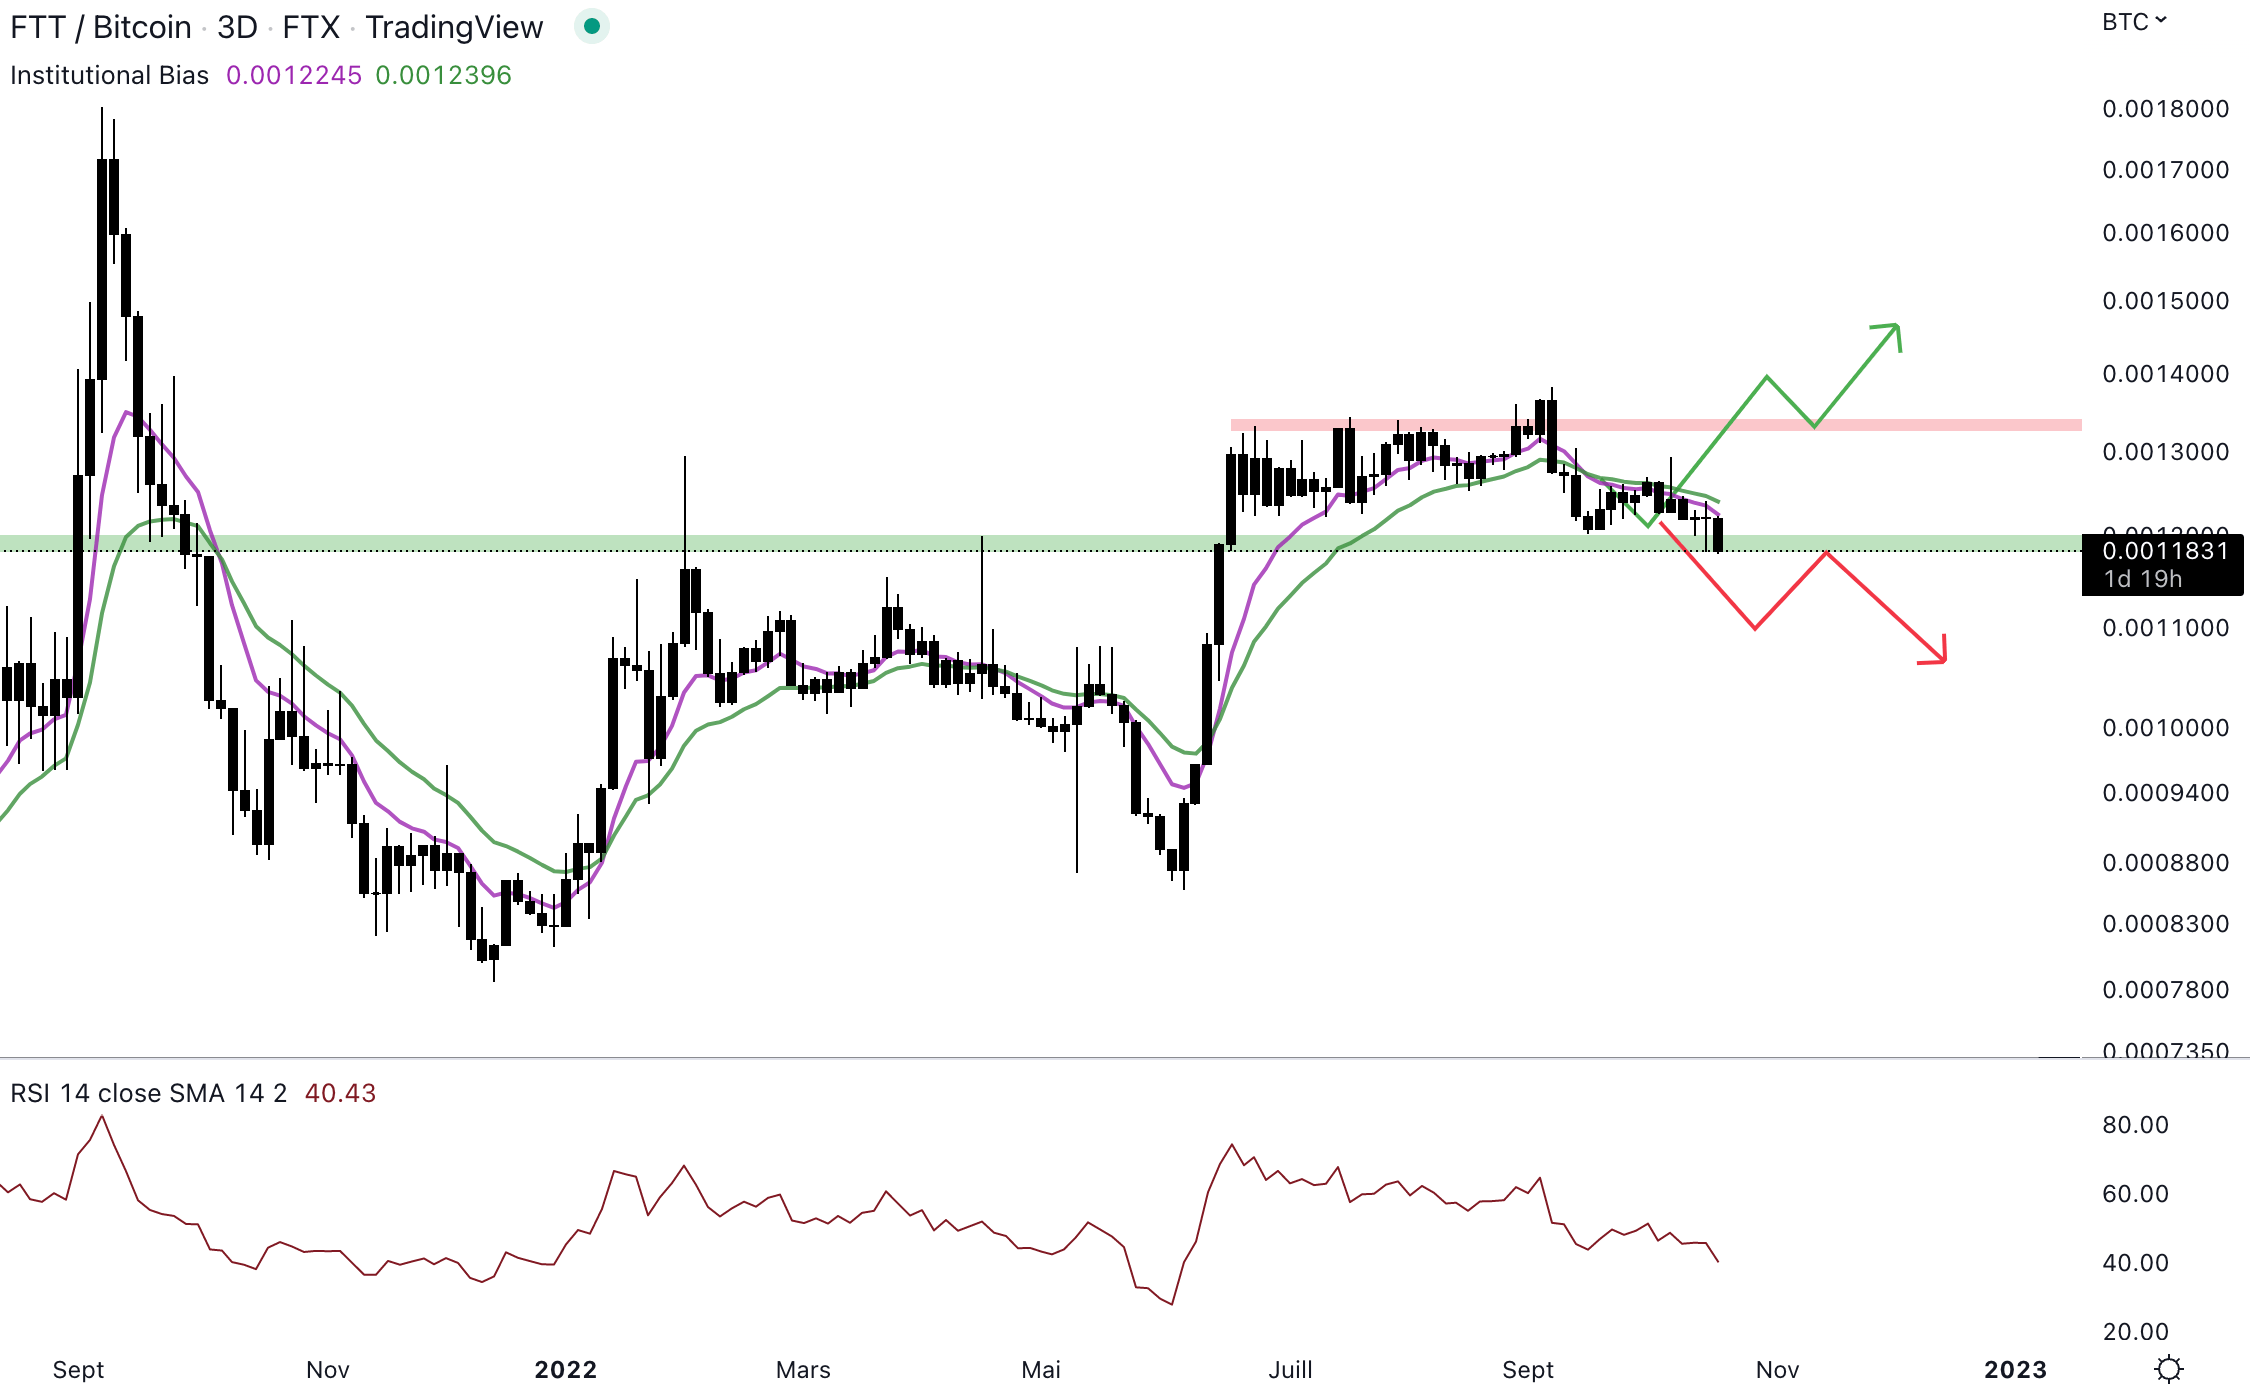Click the purple Institutional Bias value 0.0012245
2250x1392 pixels.
pyautogui.click(x=294, y=75)
